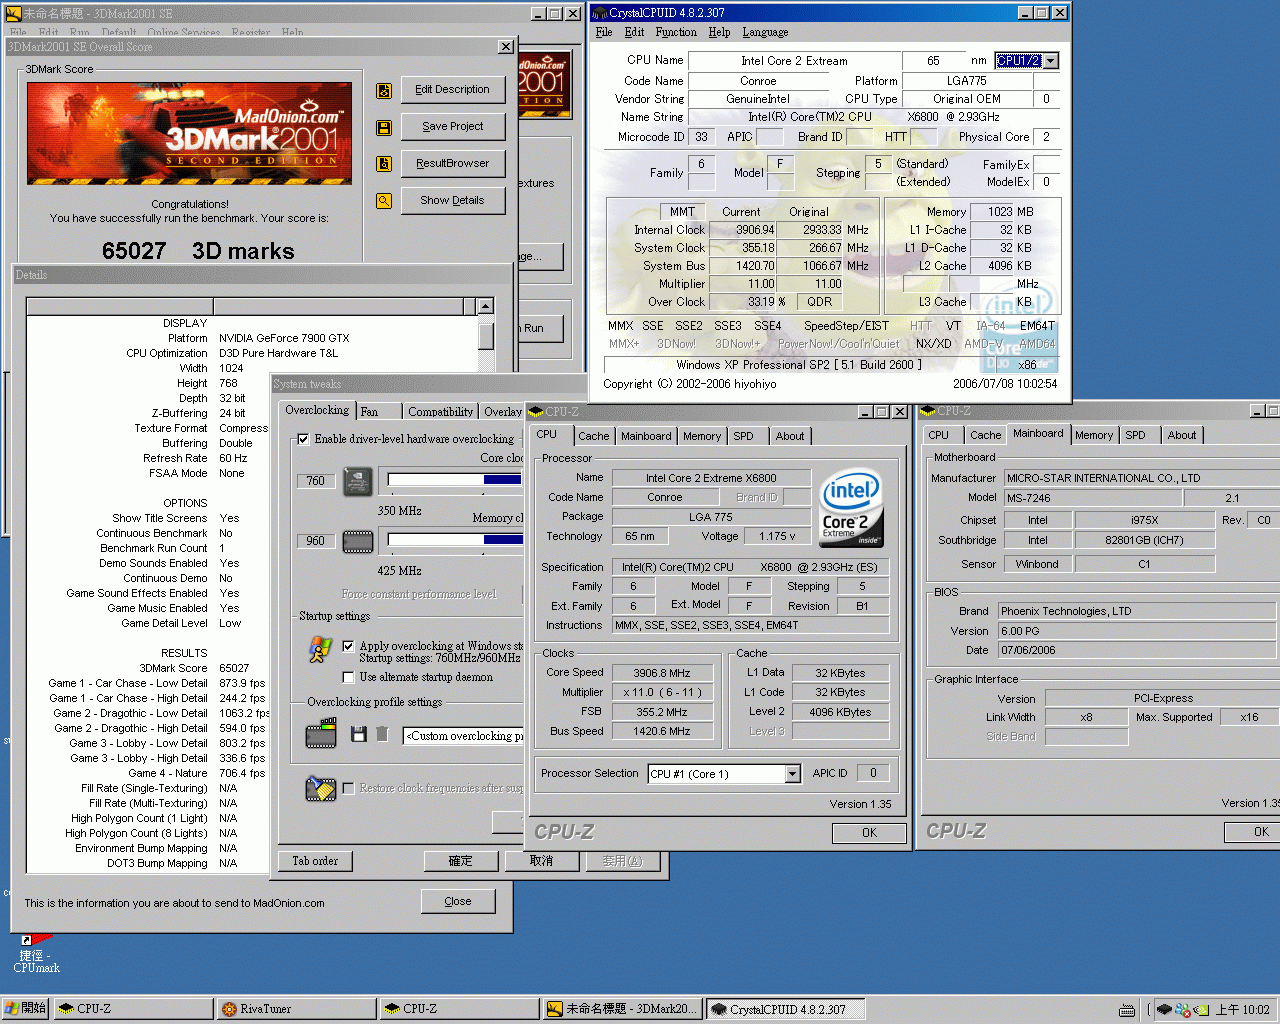Image resolution: width=1280 pixels, height=1024 pixels.
Task: Click the CrystalCPUID title bar icon
Action: (x=600, y=13)
